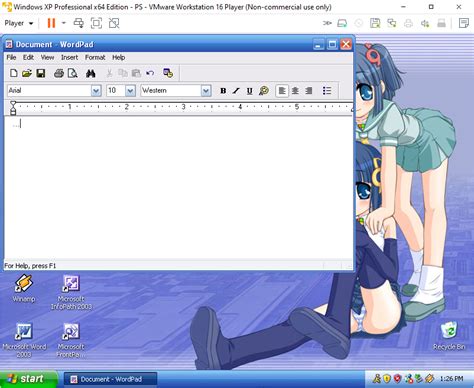
Task: Create a new document with the New icon
Action: (x=14, y=73)
